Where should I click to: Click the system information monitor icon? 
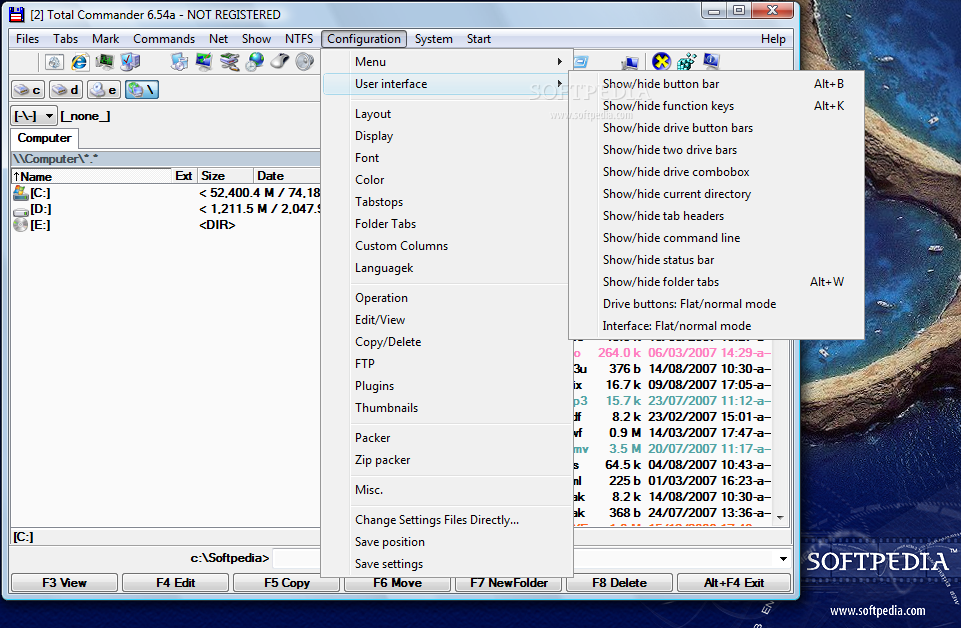(711, 61)
